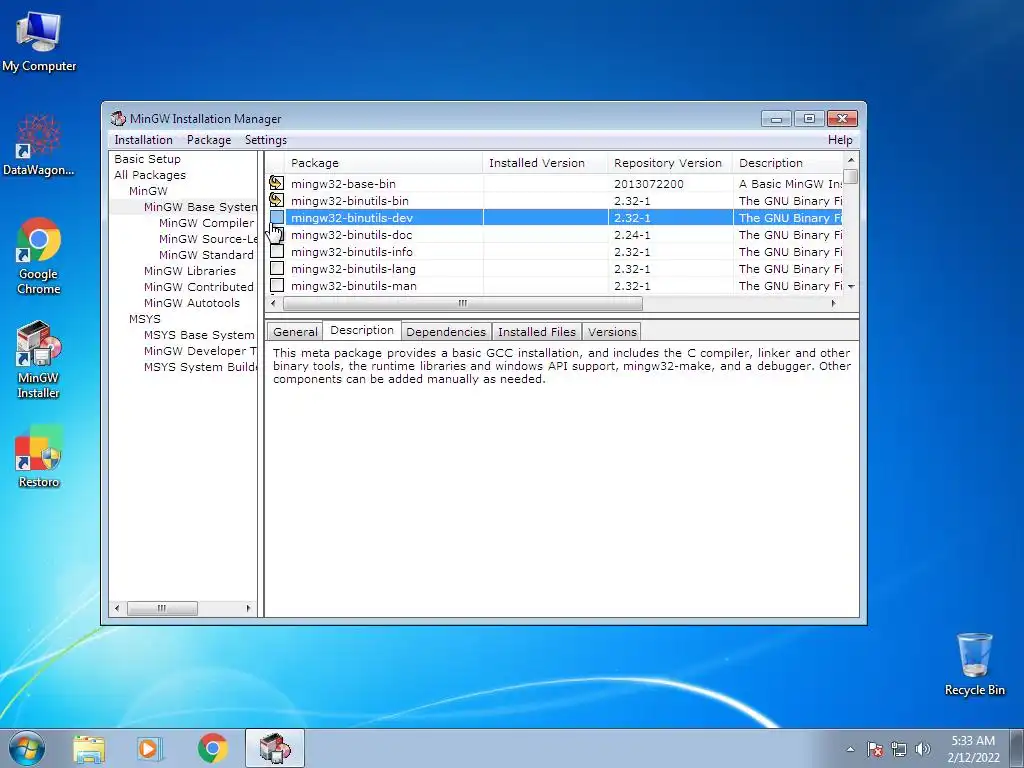The width and height of the screenshot is (1024, 768).
Task: Click package list horizontal scrollbar thumb
Action: click(x=463, y=303)
